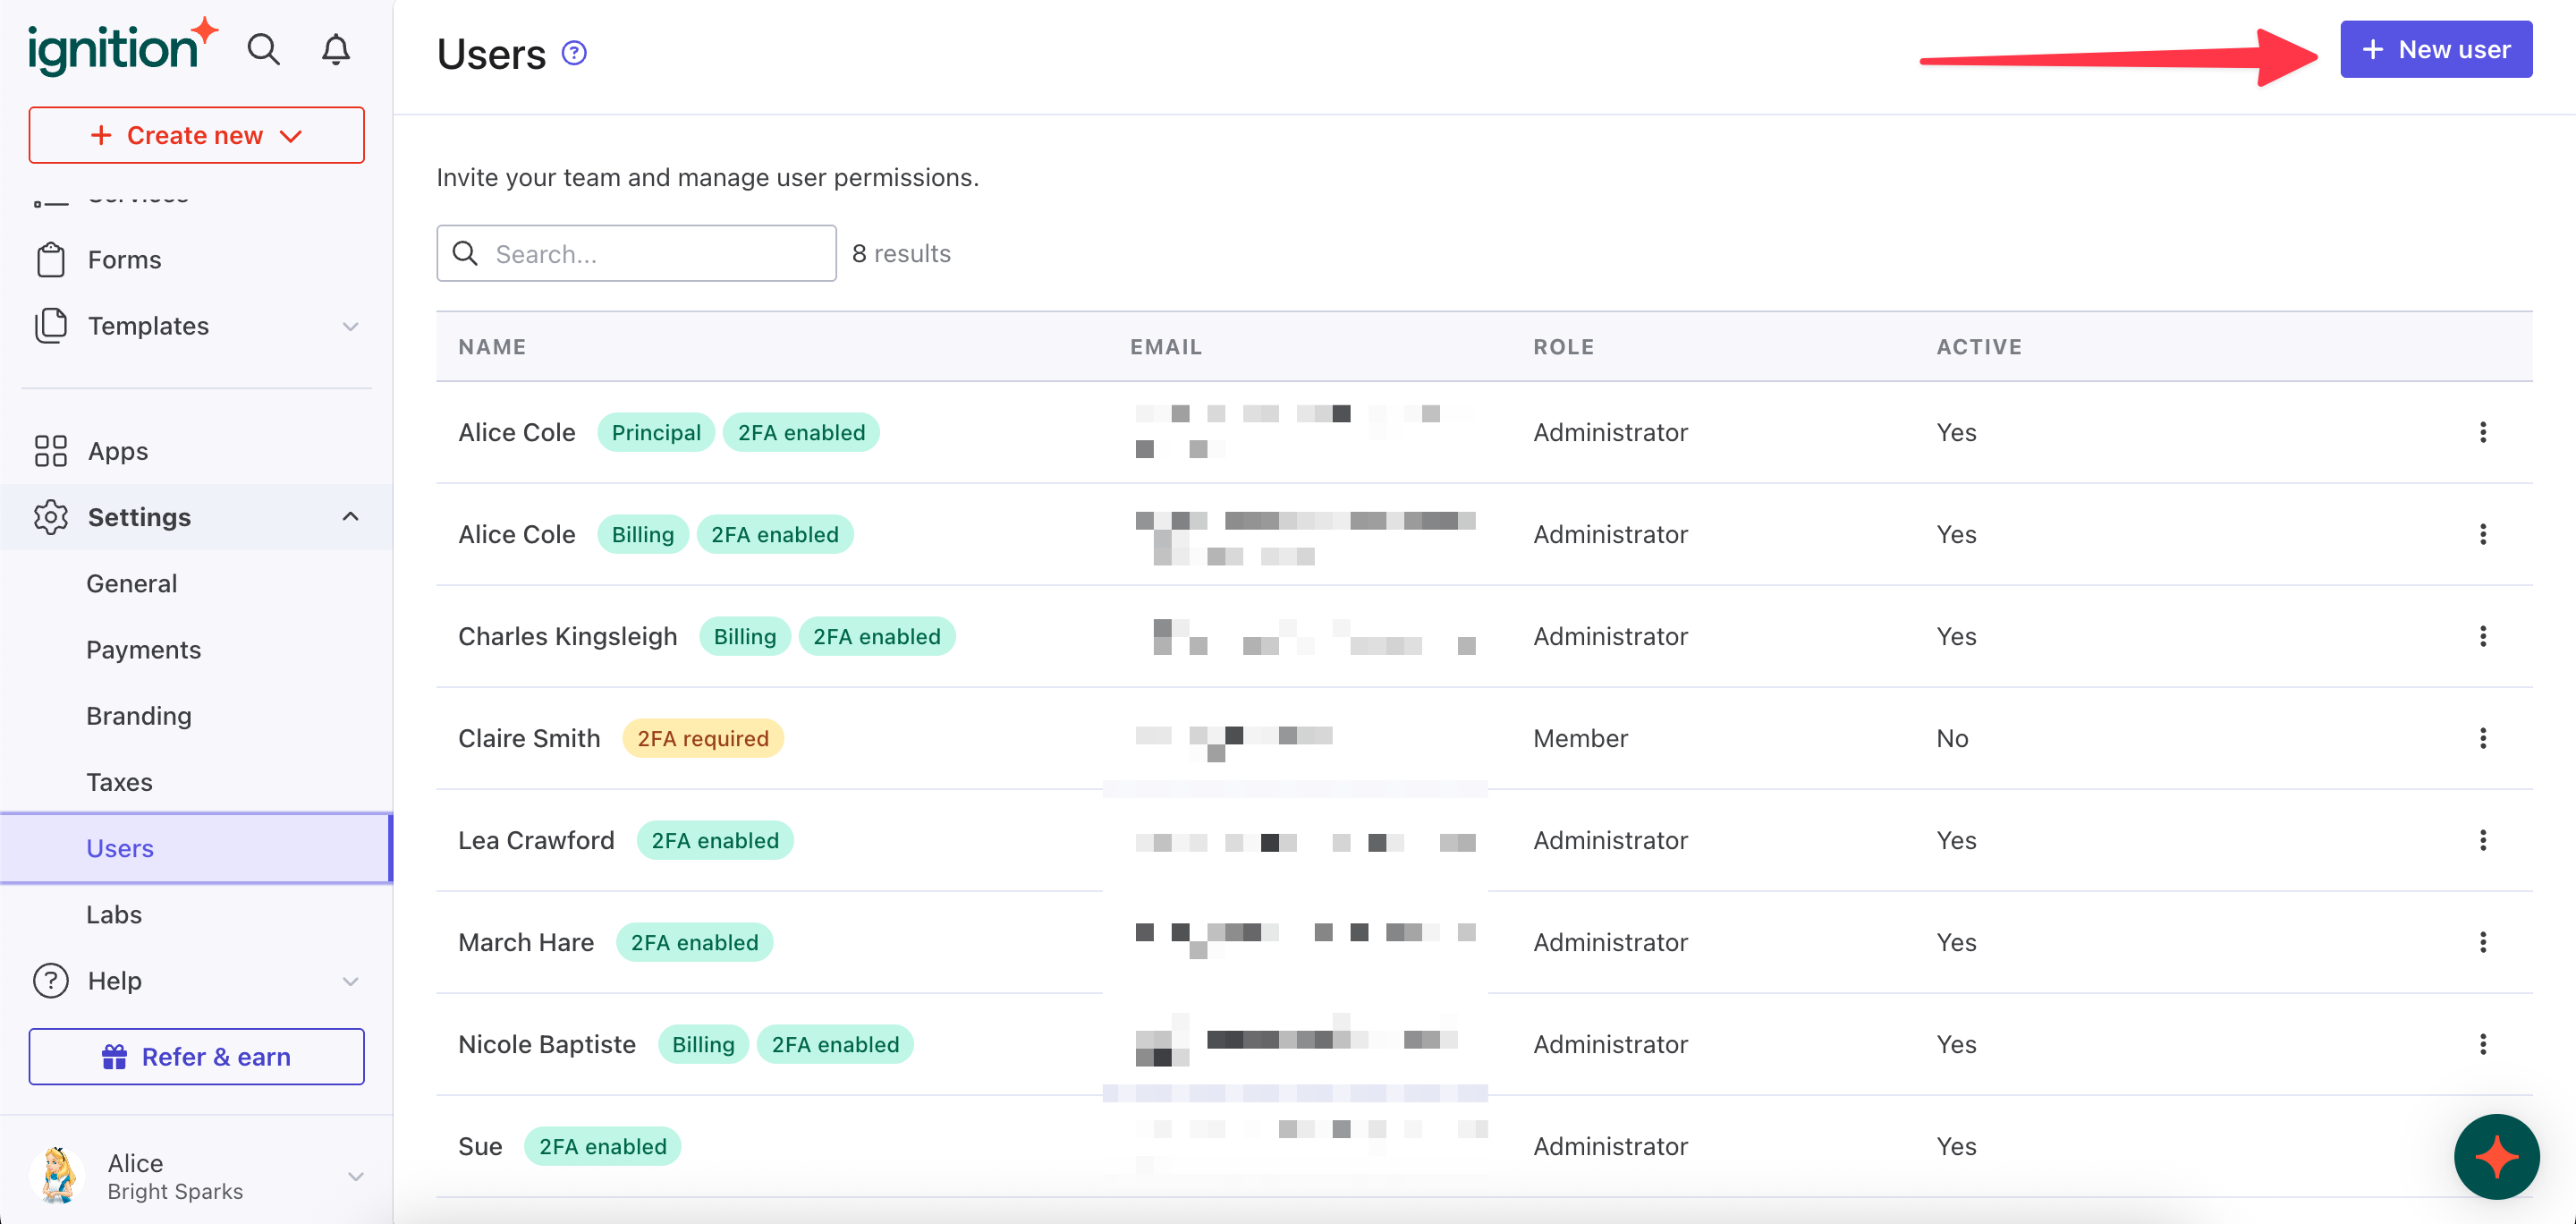The height and width of the screenshot is (1224, 2576).
Task: Select the March Hare name
Action: click(x=526, y=942)
